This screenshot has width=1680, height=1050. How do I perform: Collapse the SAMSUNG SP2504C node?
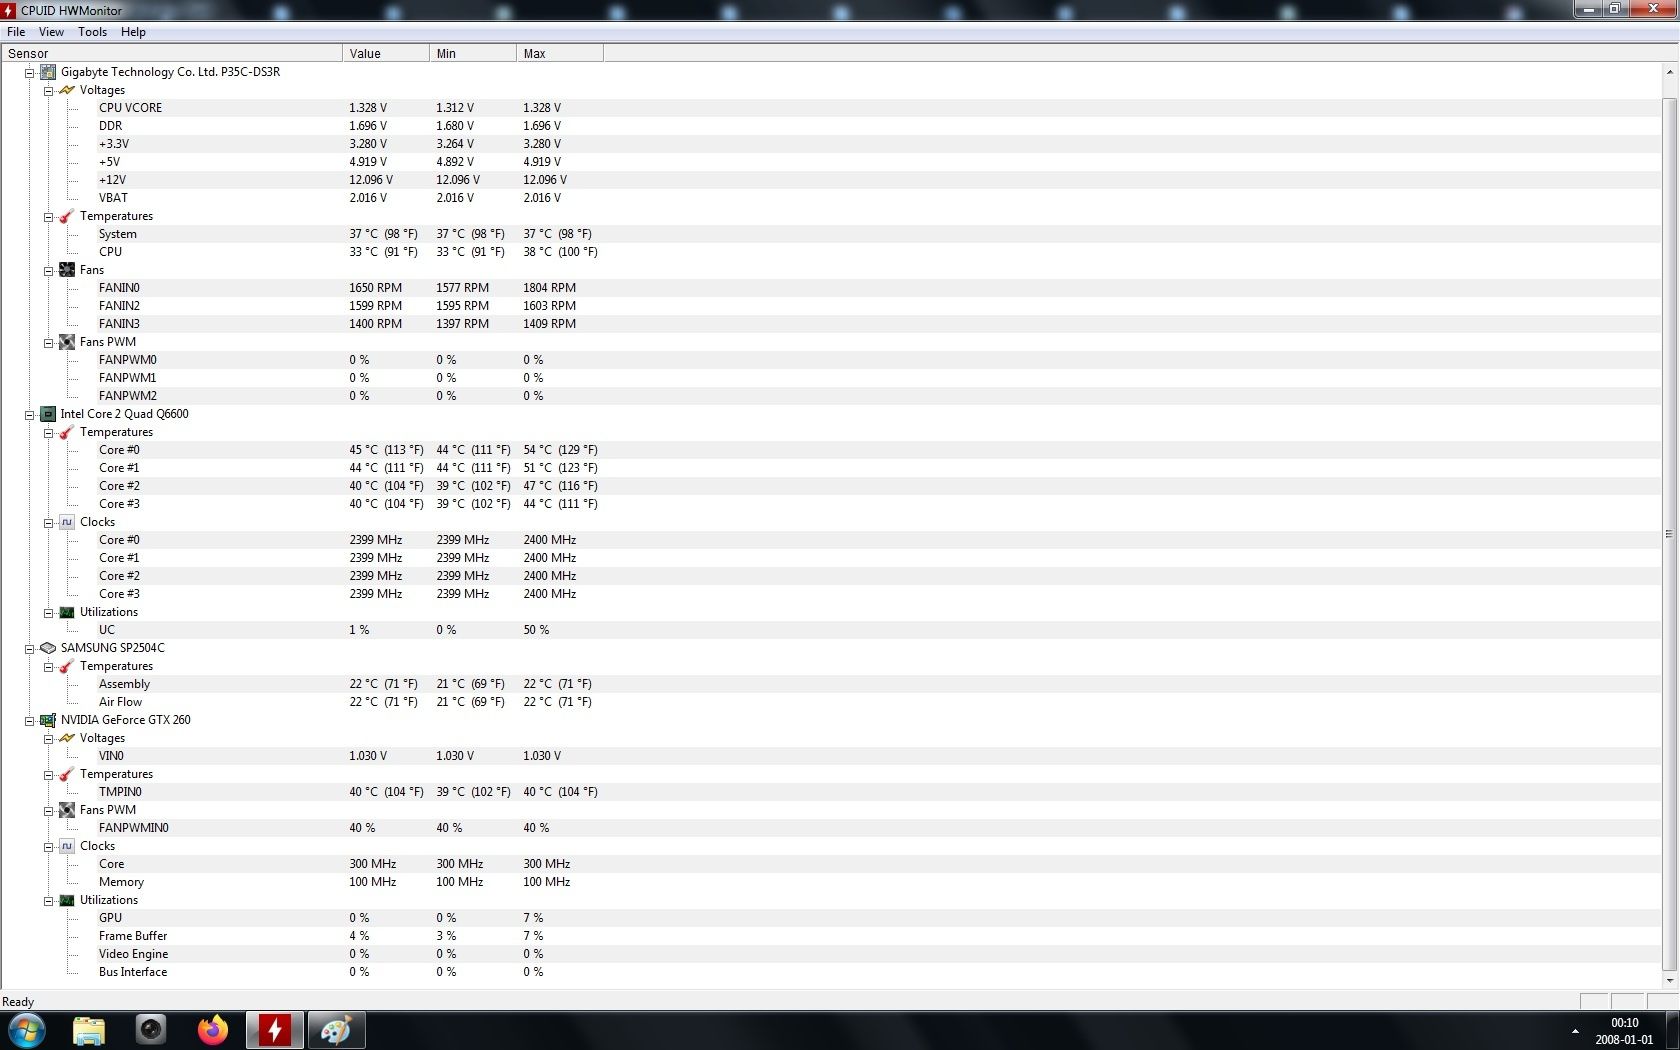(x=30, y=649)
